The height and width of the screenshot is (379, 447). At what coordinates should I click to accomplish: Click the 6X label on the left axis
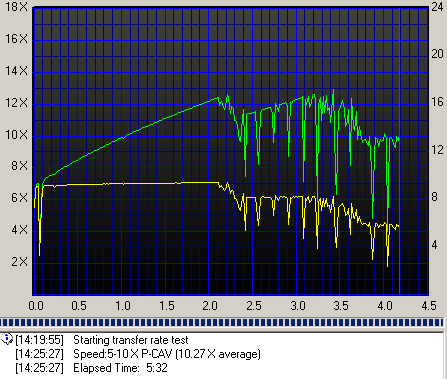point(20,198)
